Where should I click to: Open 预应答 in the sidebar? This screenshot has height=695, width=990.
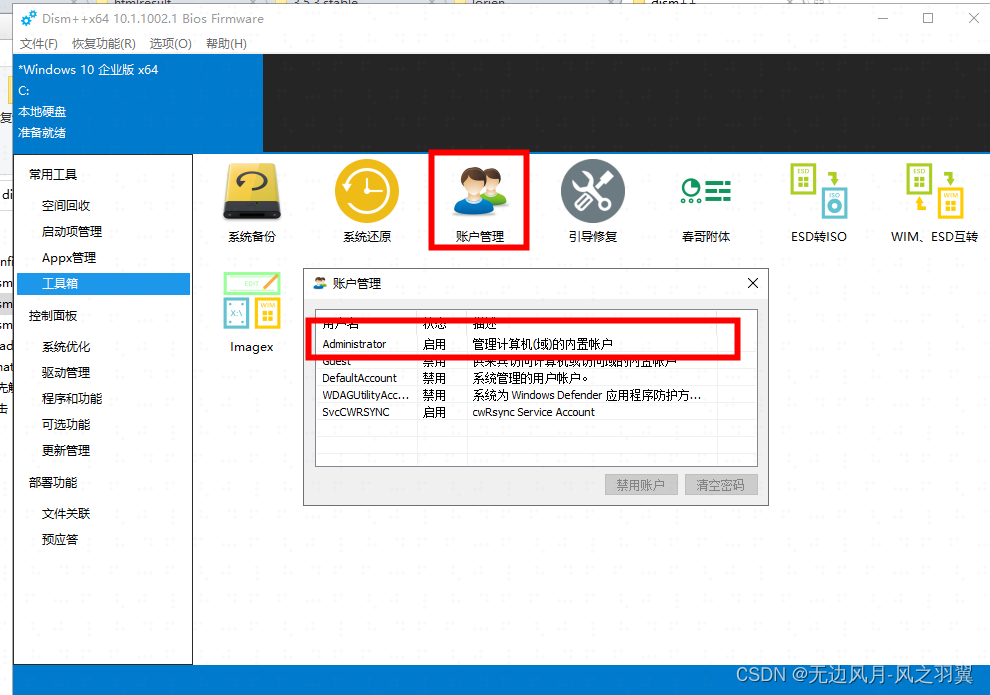pos(60,539)
